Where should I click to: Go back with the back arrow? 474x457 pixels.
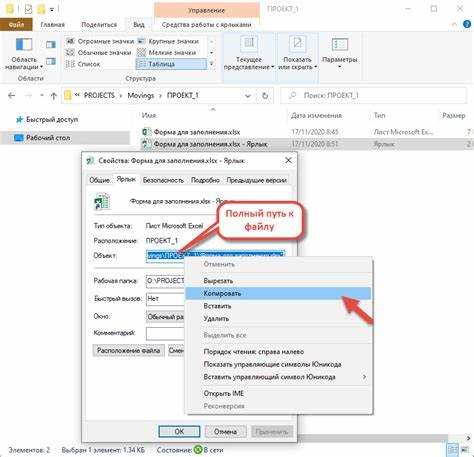tap(12, 96)
